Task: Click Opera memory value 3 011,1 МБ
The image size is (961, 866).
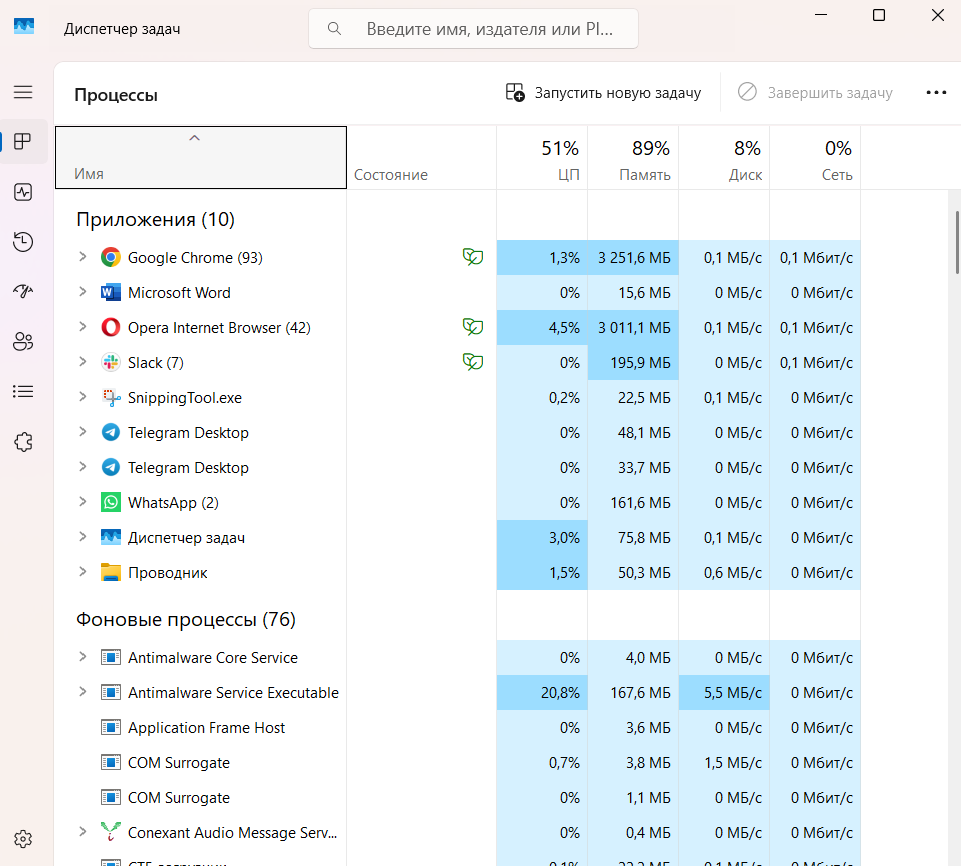Action: 634,328
